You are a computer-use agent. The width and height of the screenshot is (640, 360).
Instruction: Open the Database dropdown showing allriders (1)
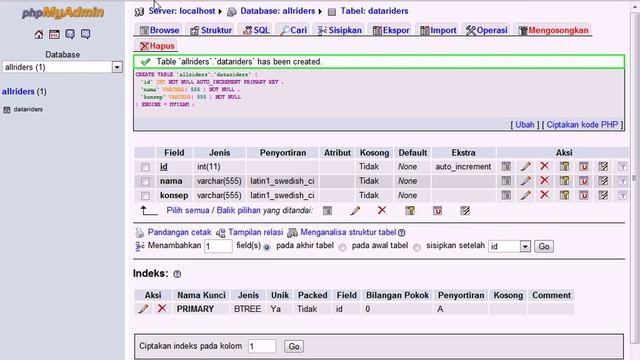[62, 67]
